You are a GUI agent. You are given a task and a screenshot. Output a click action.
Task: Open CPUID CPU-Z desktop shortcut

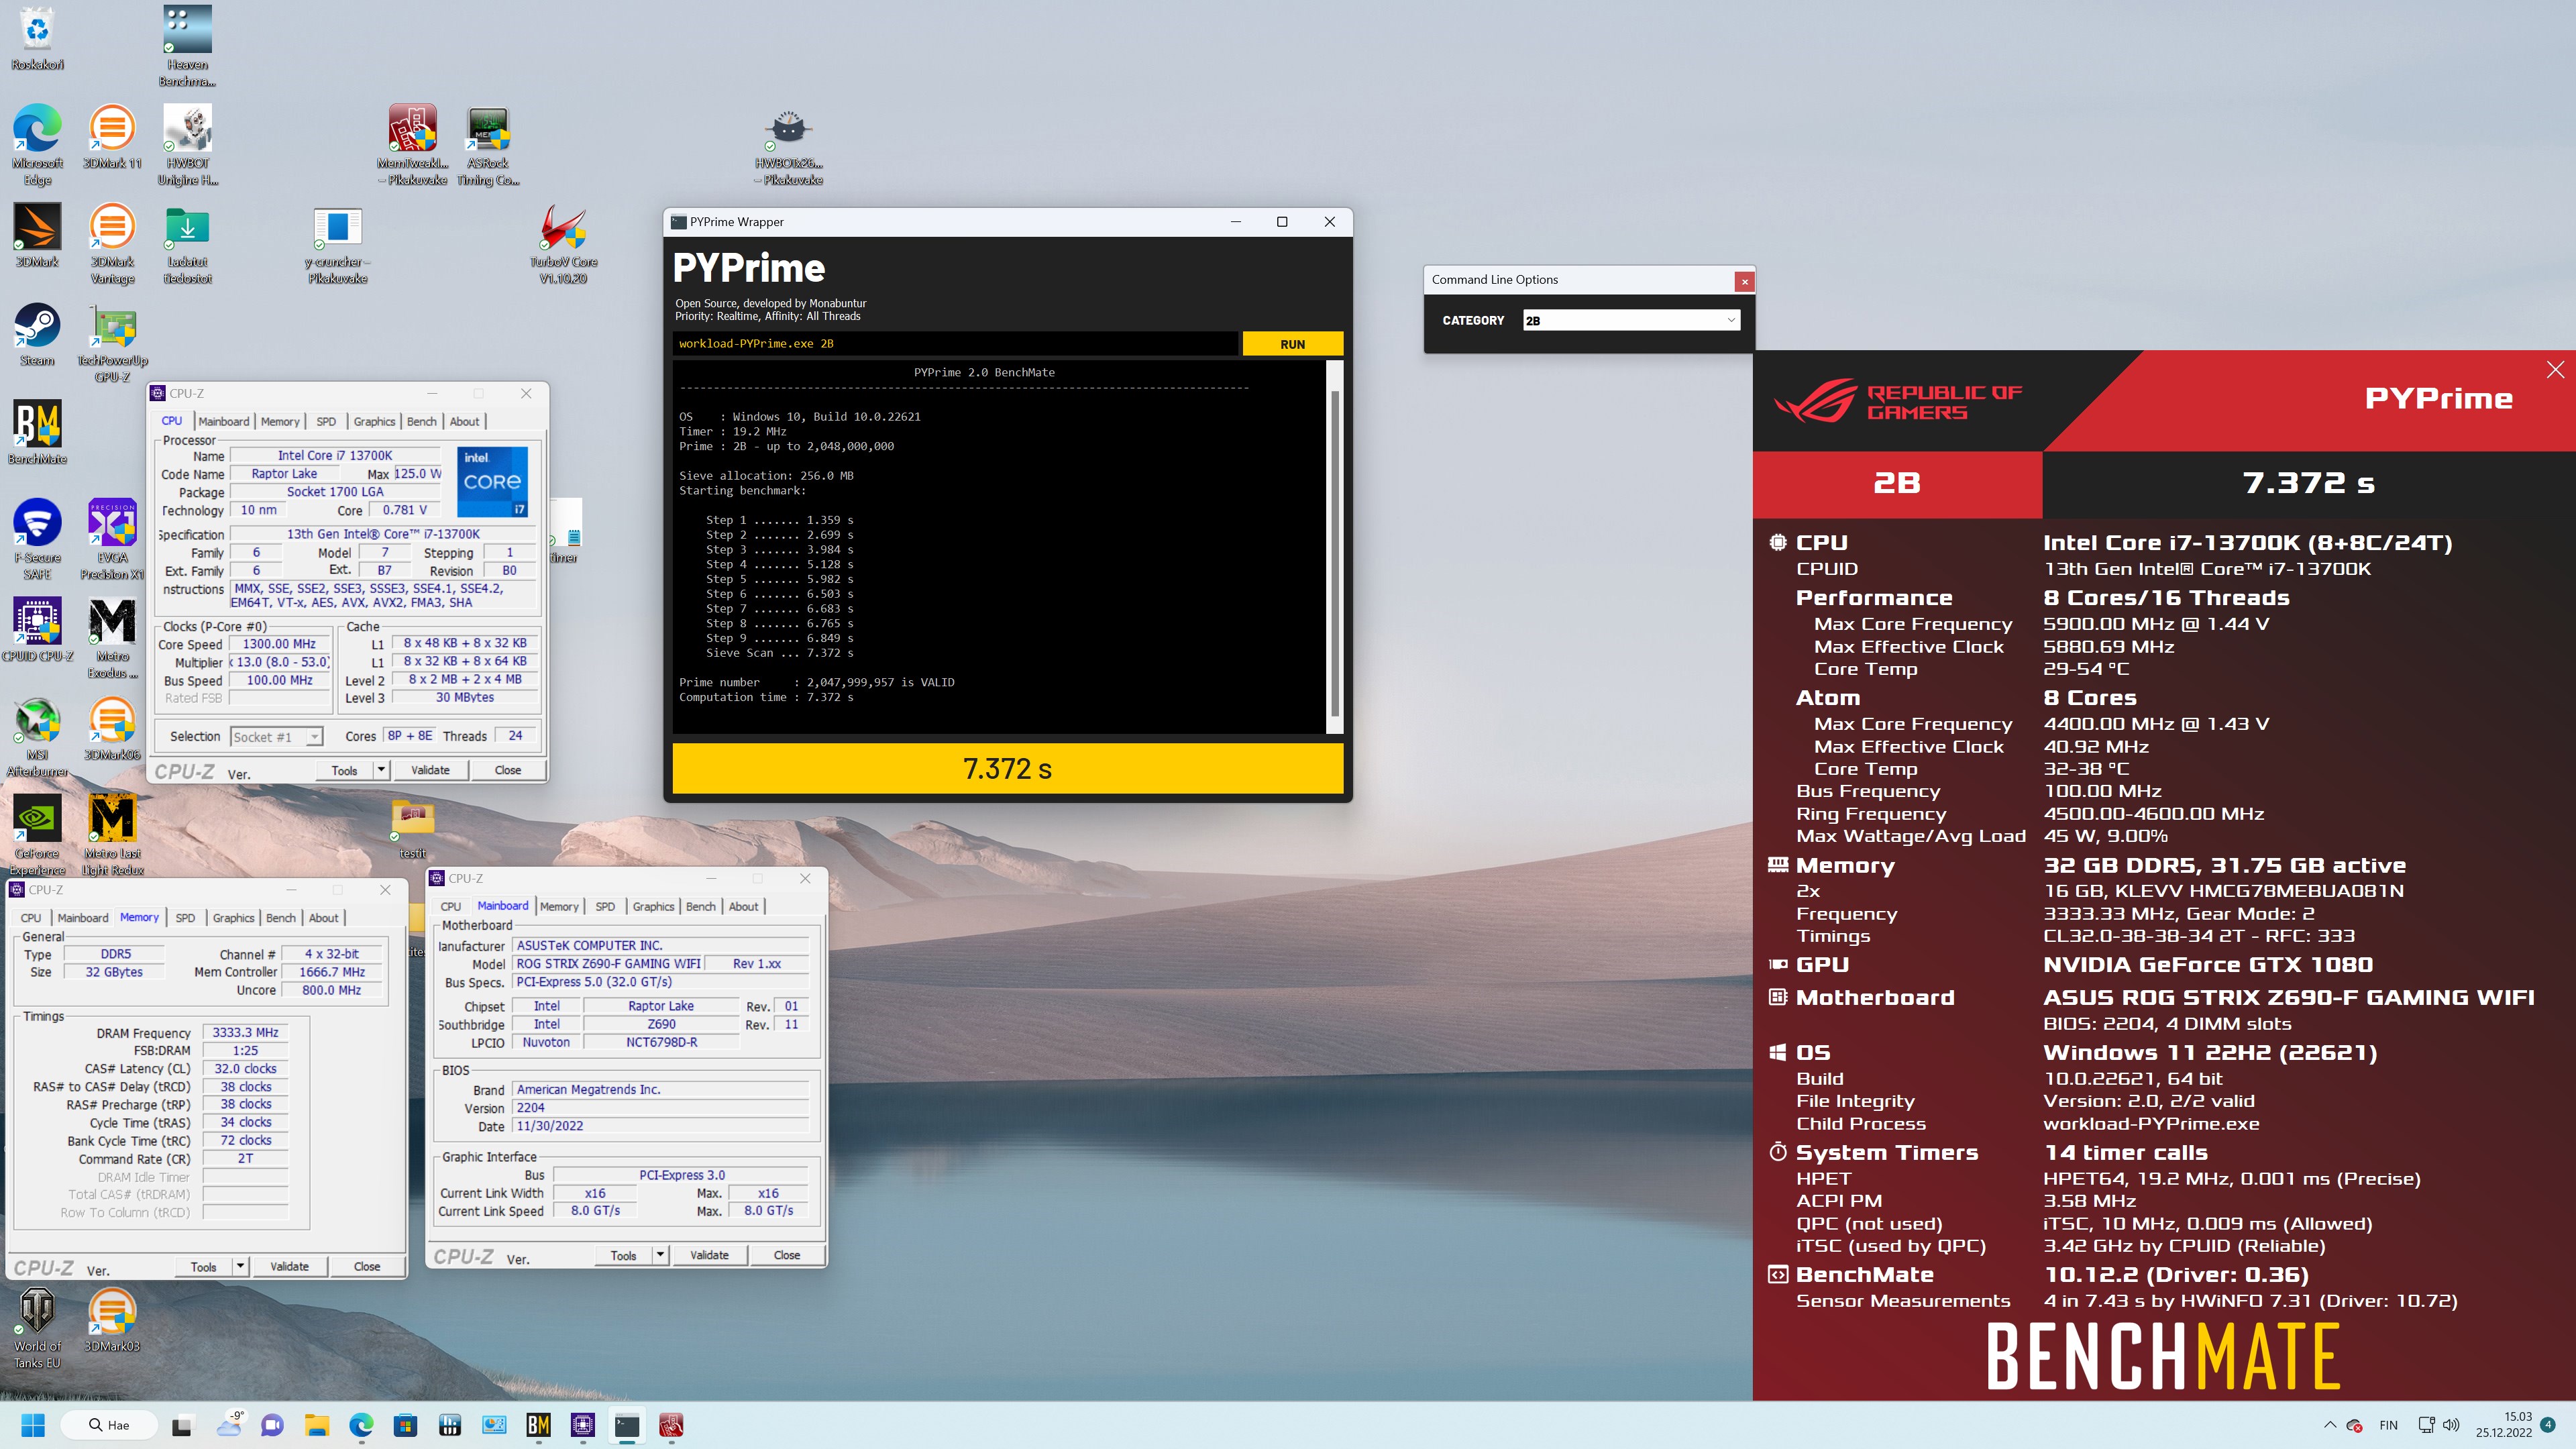[x=37, y=629]
